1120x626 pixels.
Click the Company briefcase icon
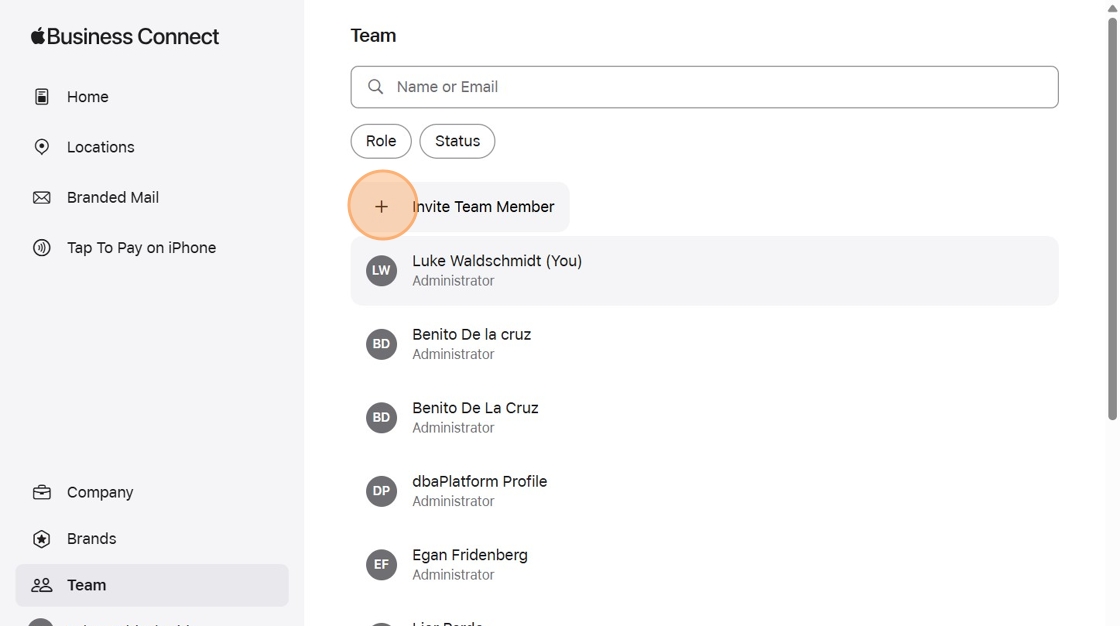click(41, 492)
